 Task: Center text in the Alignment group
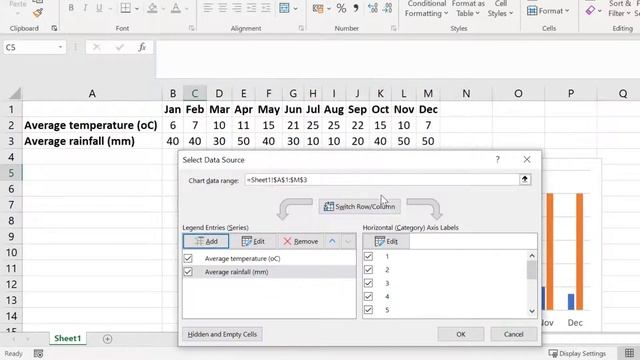tap(222, 8)
